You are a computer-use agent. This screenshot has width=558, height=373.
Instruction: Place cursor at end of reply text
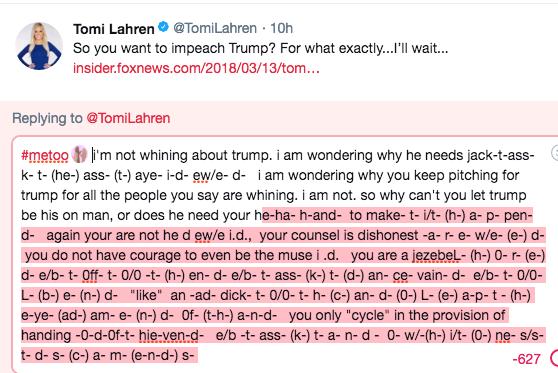[195, 355]
